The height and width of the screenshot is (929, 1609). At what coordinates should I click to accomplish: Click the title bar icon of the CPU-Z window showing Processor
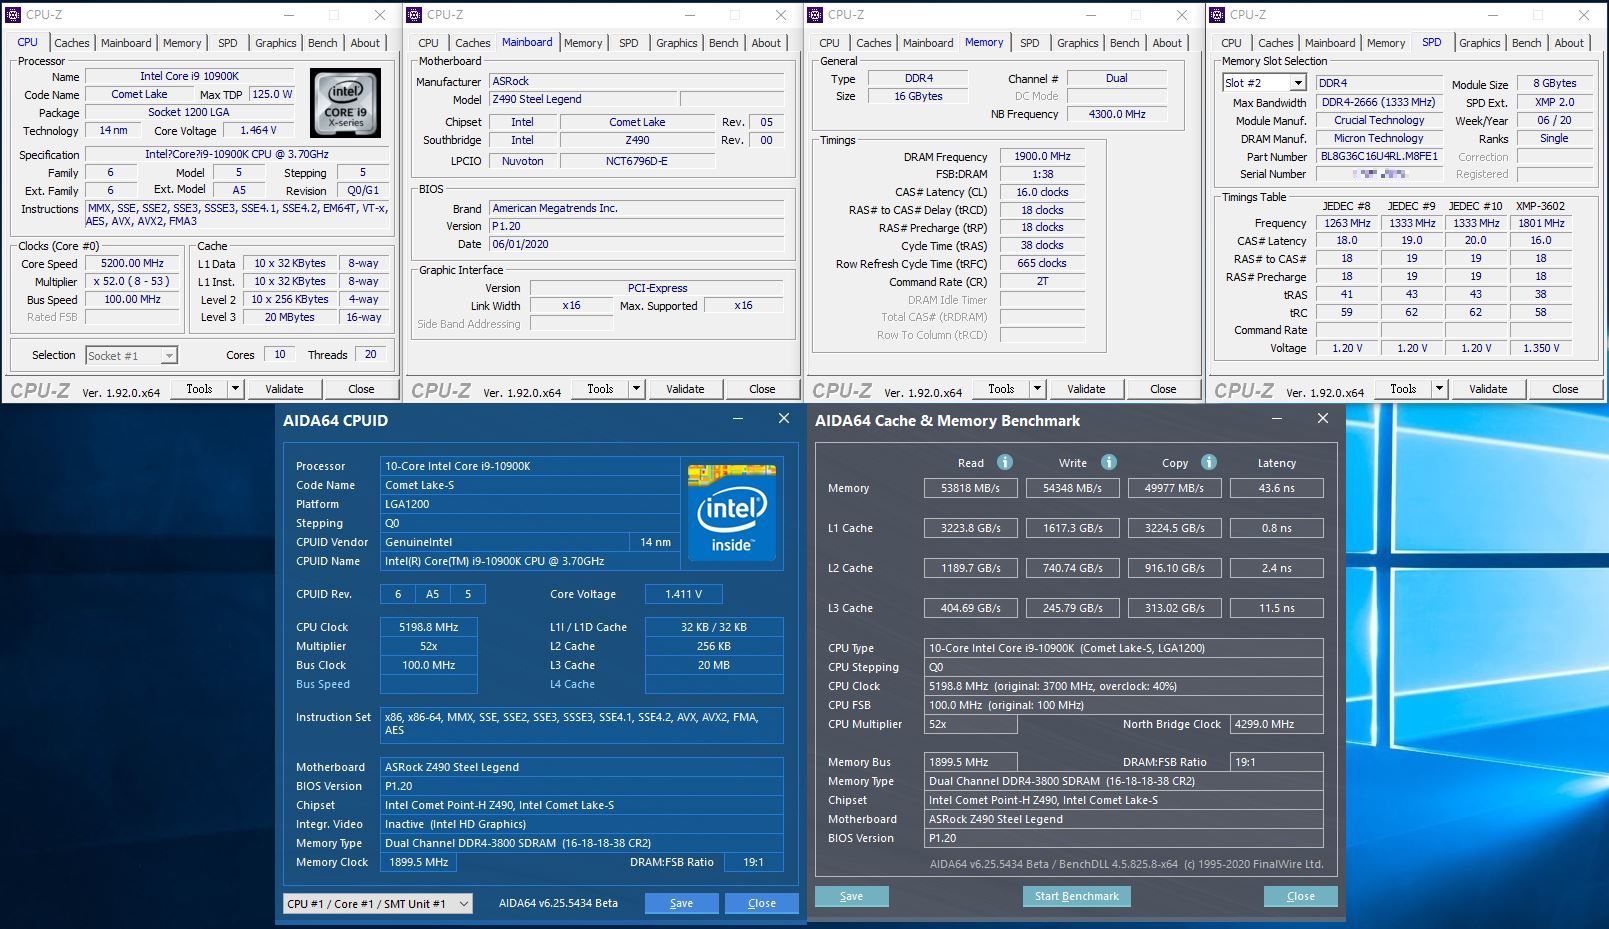point(13,15)
